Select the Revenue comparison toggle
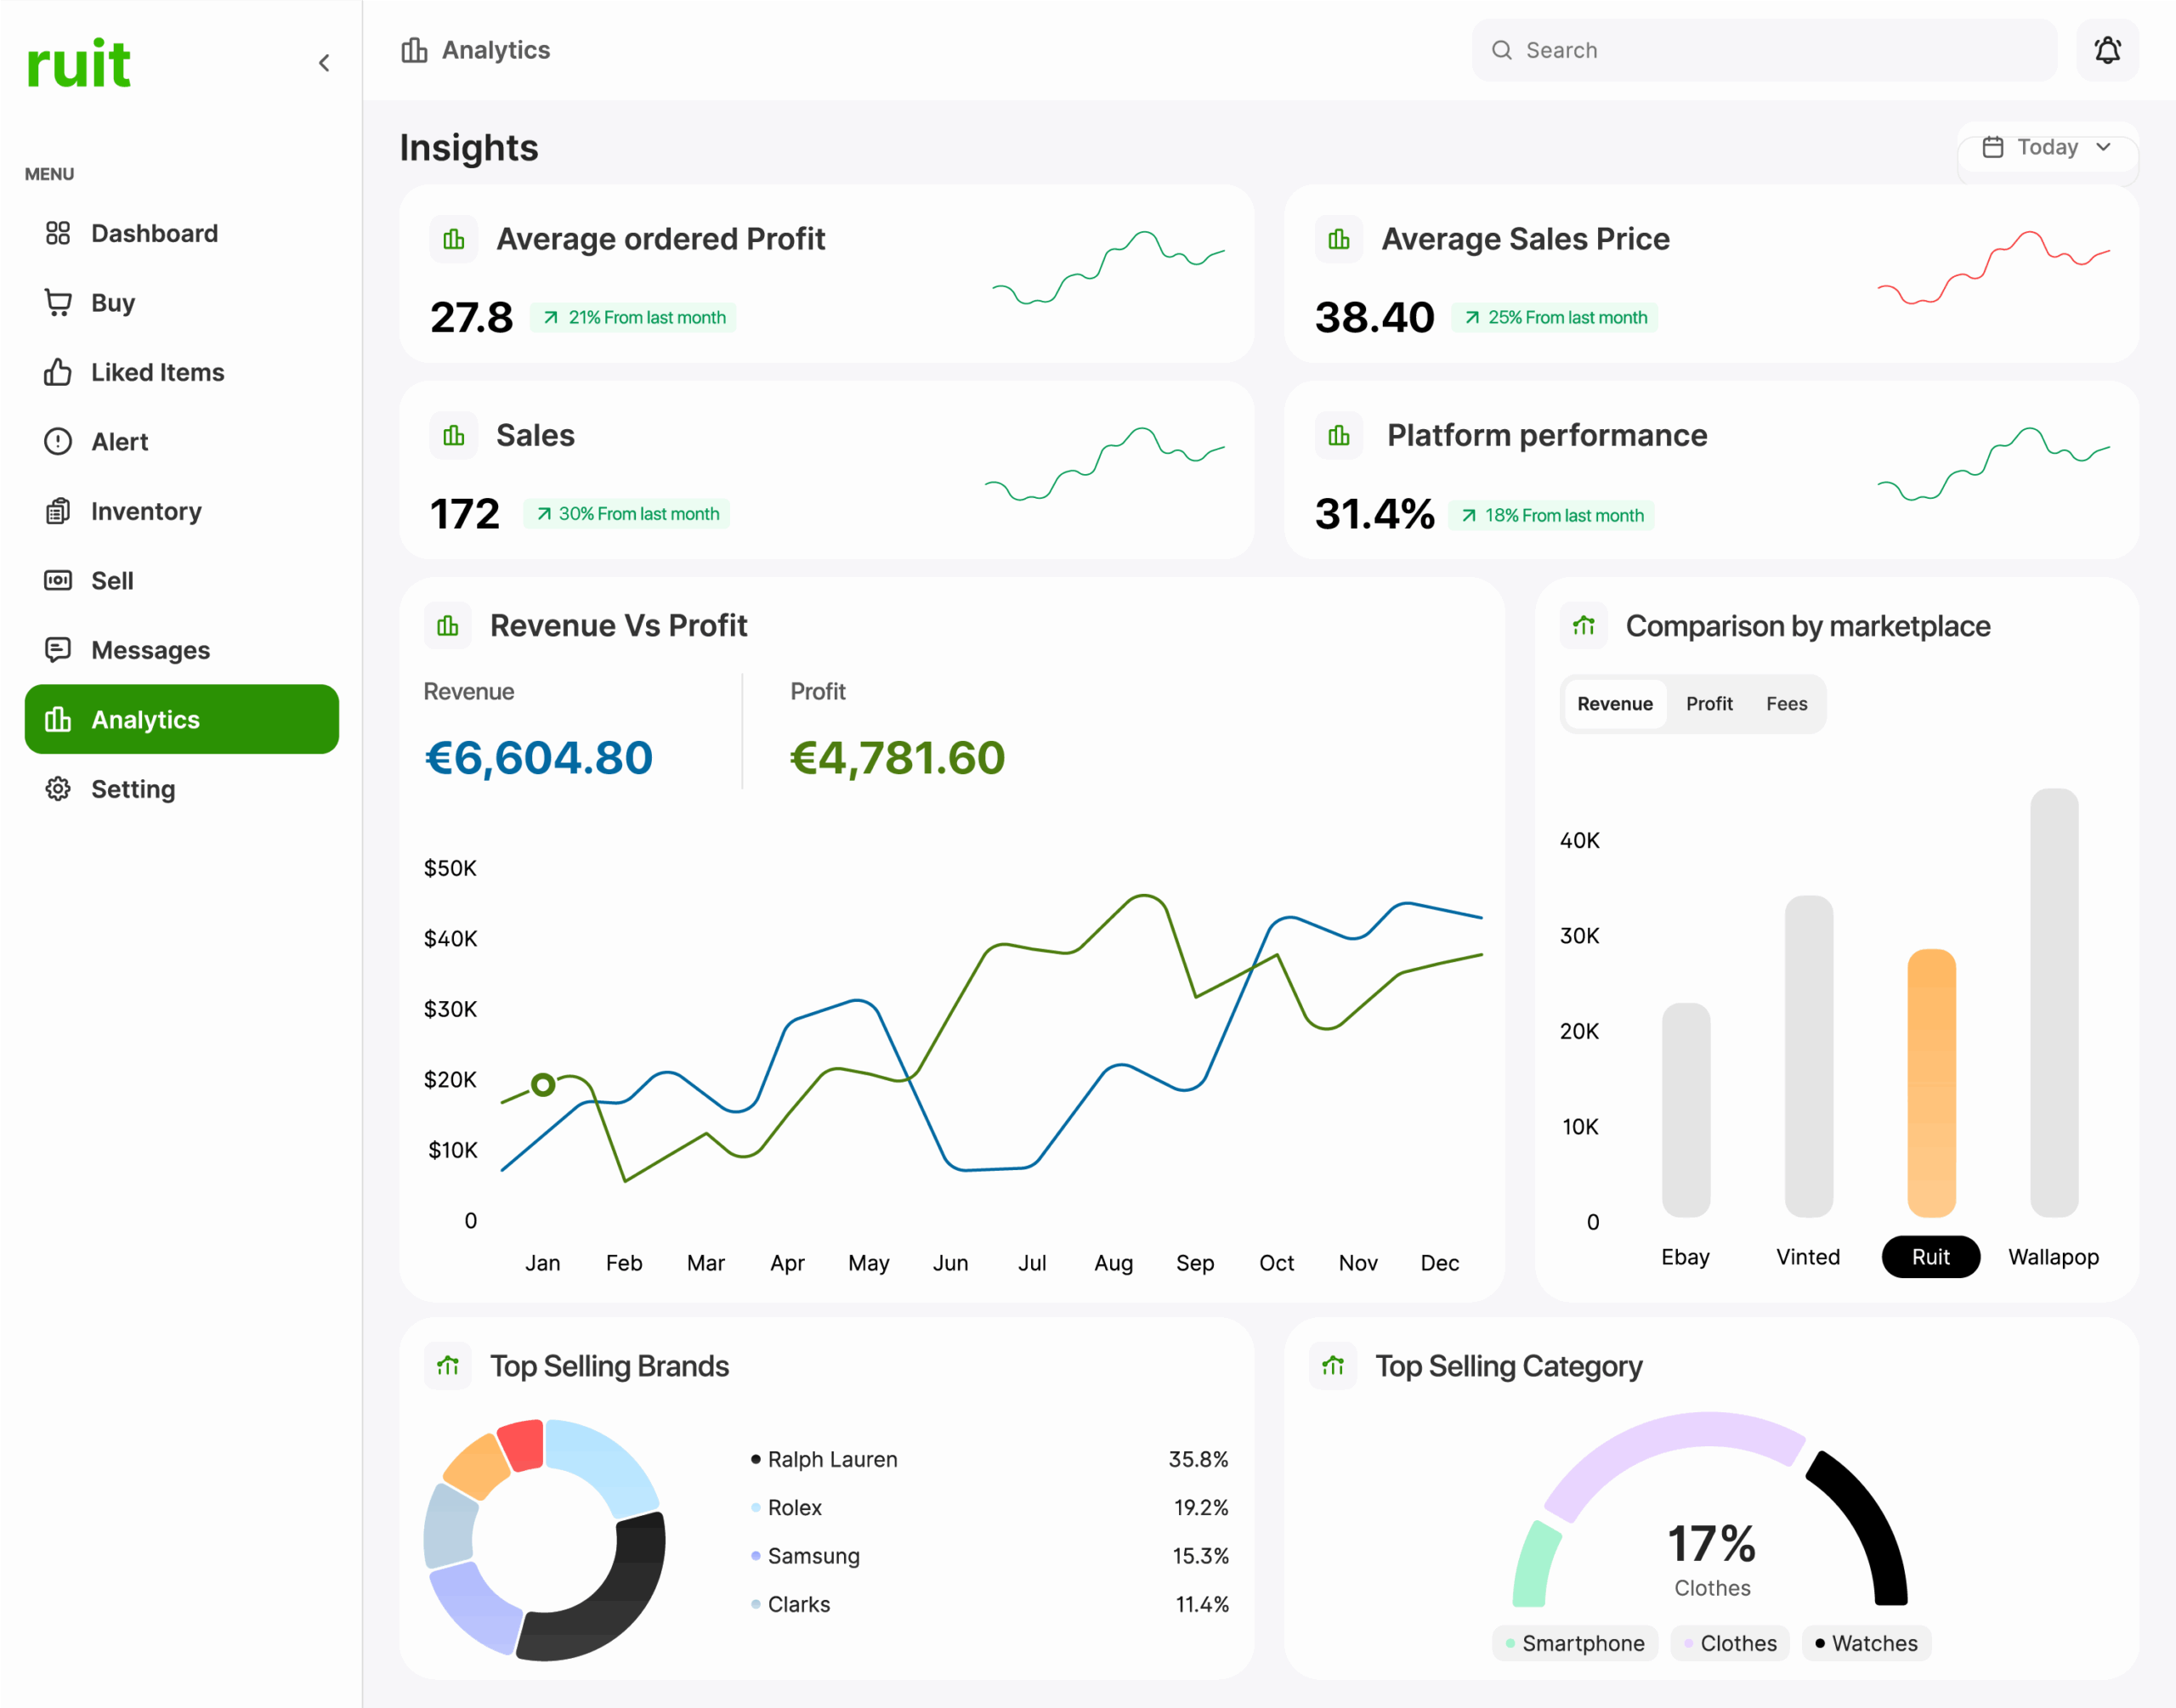Image resolution: width=2176 pixels, height=1708 pixels. tap(1614, 703)
